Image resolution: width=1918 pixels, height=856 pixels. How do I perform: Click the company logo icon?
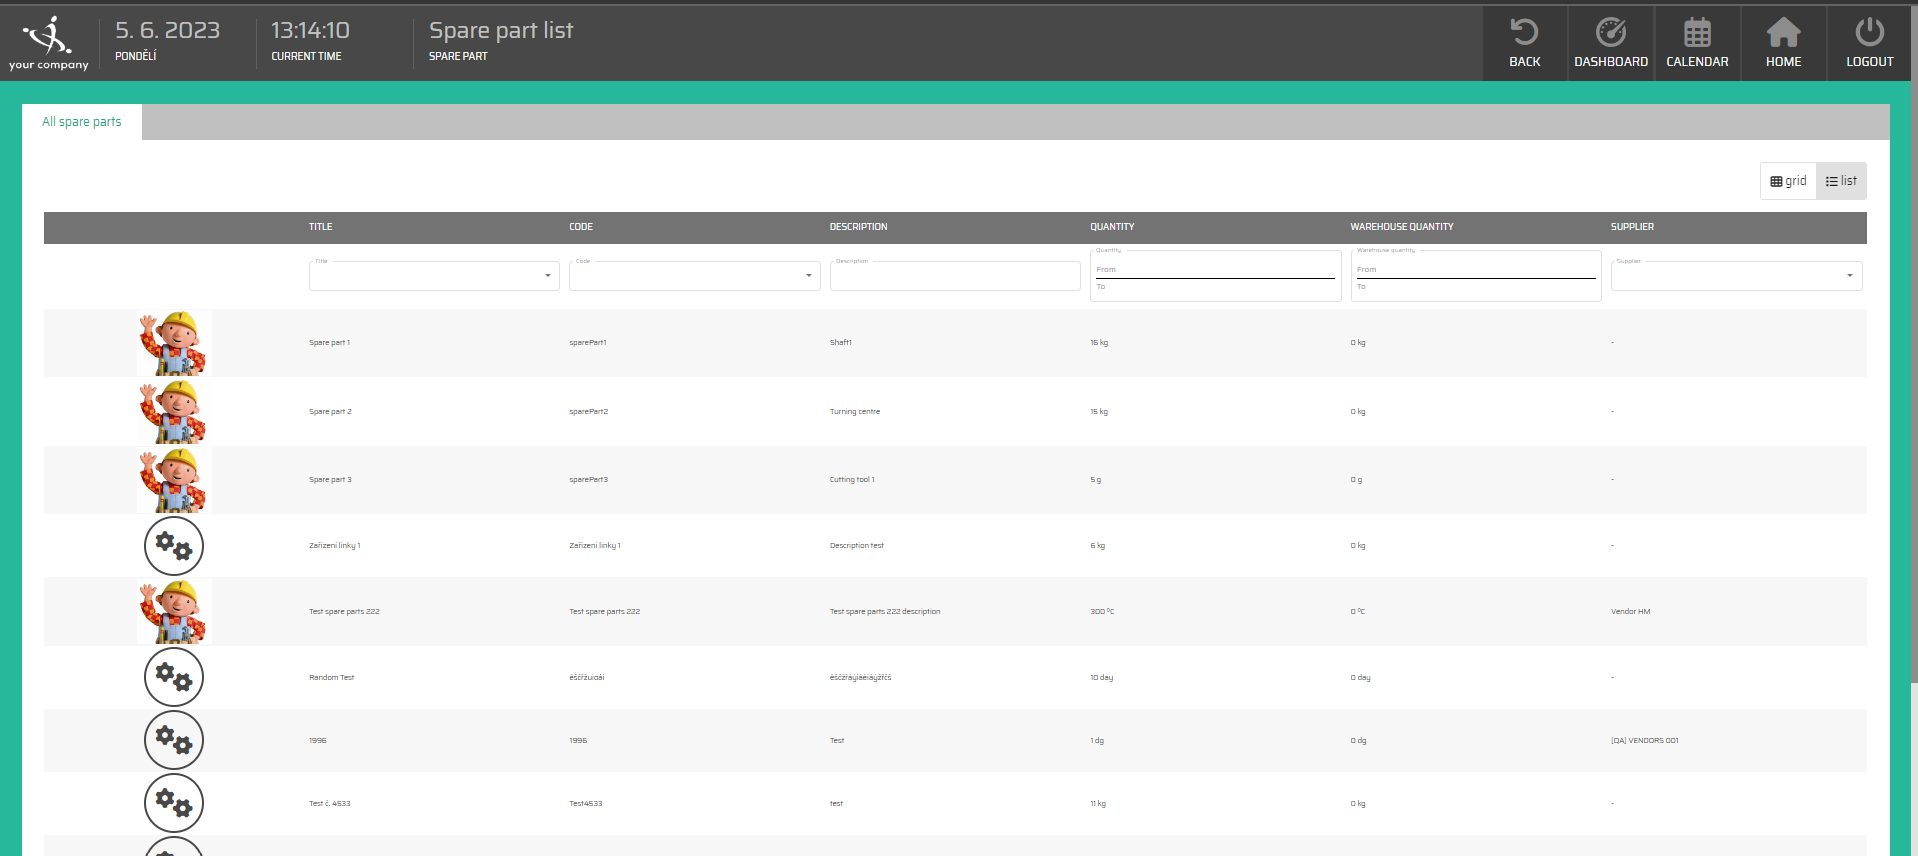pos(48,42)
